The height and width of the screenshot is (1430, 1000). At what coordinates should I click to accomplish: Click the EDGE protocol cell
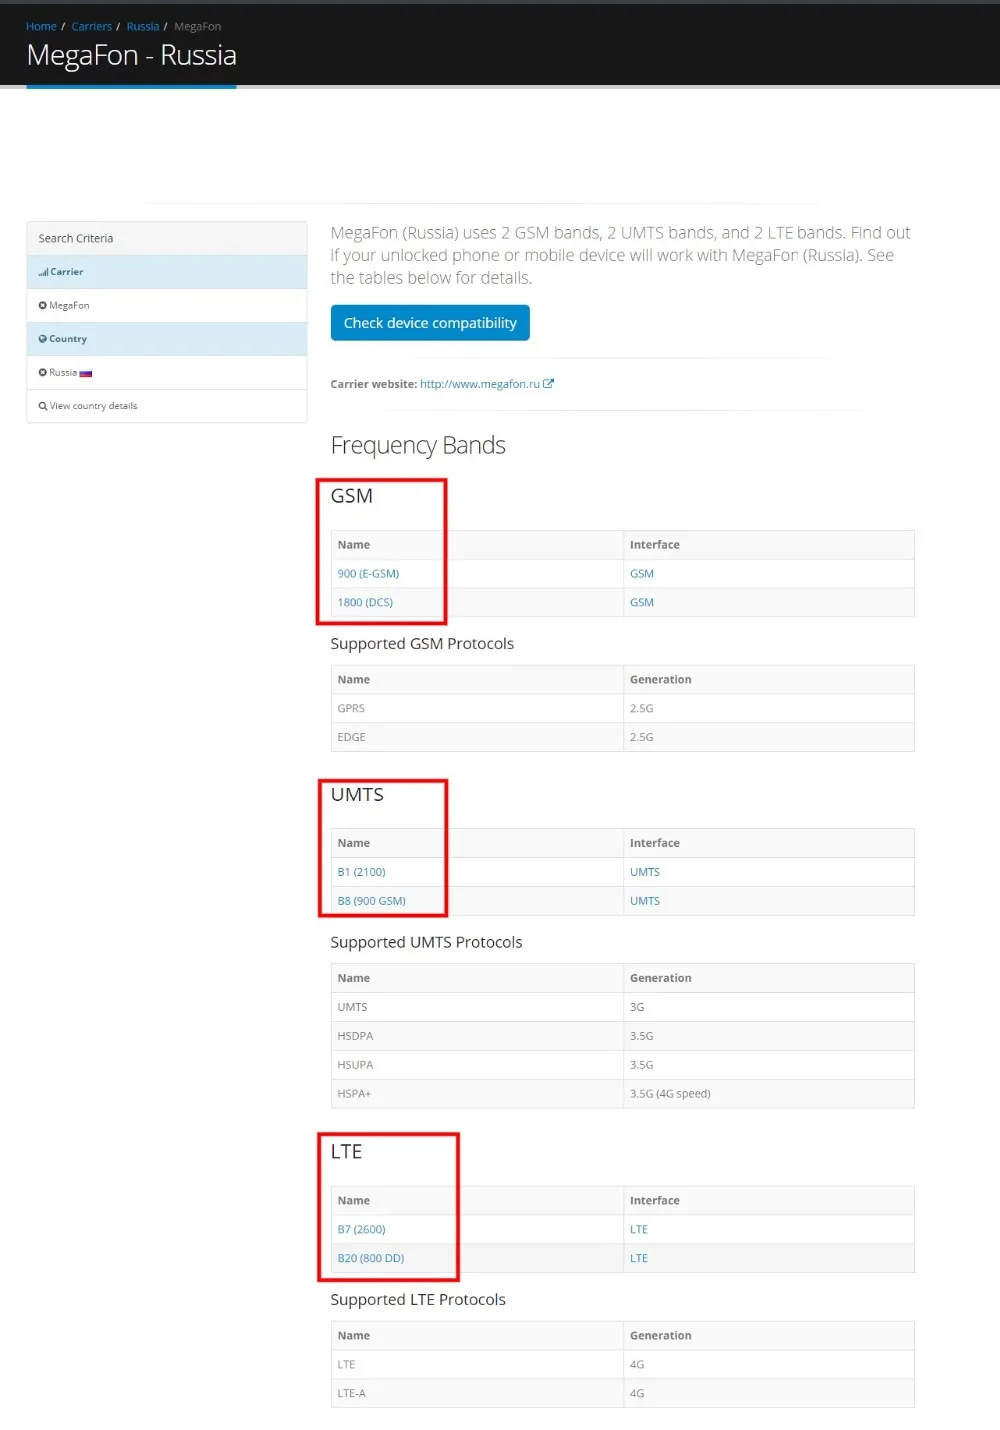(477, 738)
